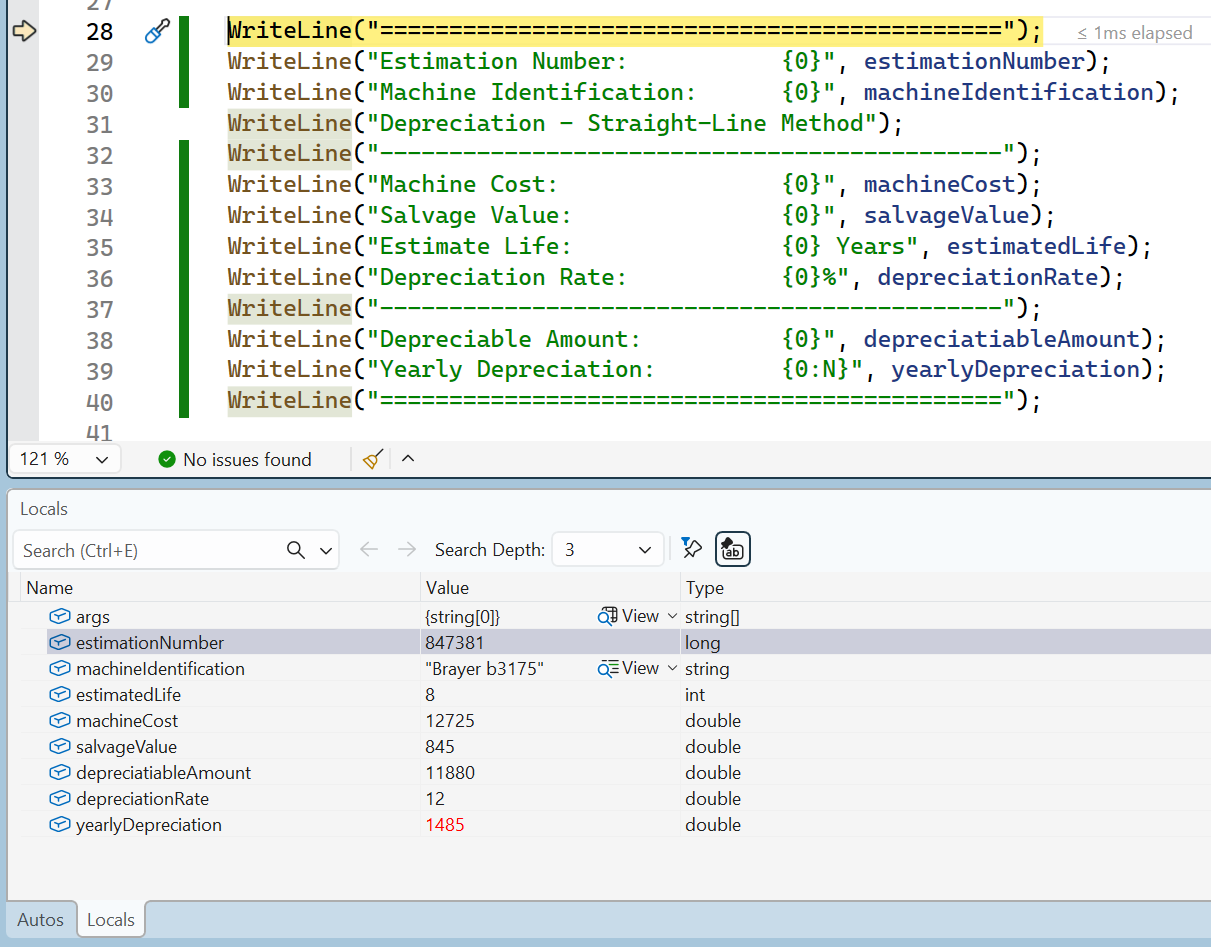The height and width of the screenshot is (947, 1211).
Task: Click line number 31 in the gutter
Action: (x=100, y=124)
